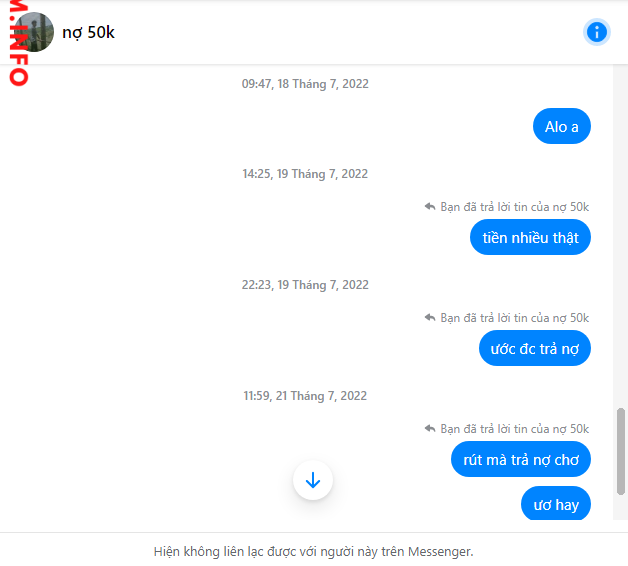
Task: Click the 'Hiện không liên lạc được' notice
Action: [313, 551]
